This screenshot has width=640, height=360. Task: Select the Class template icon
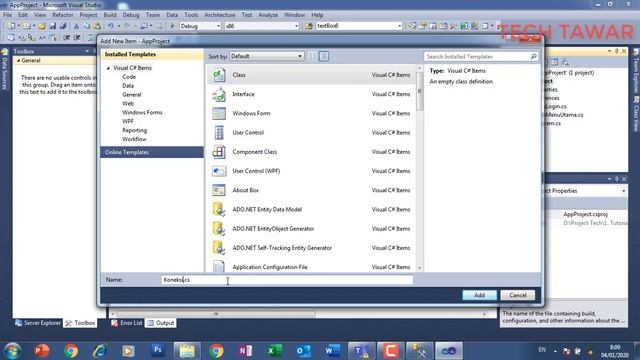click(x=219, y=75)
